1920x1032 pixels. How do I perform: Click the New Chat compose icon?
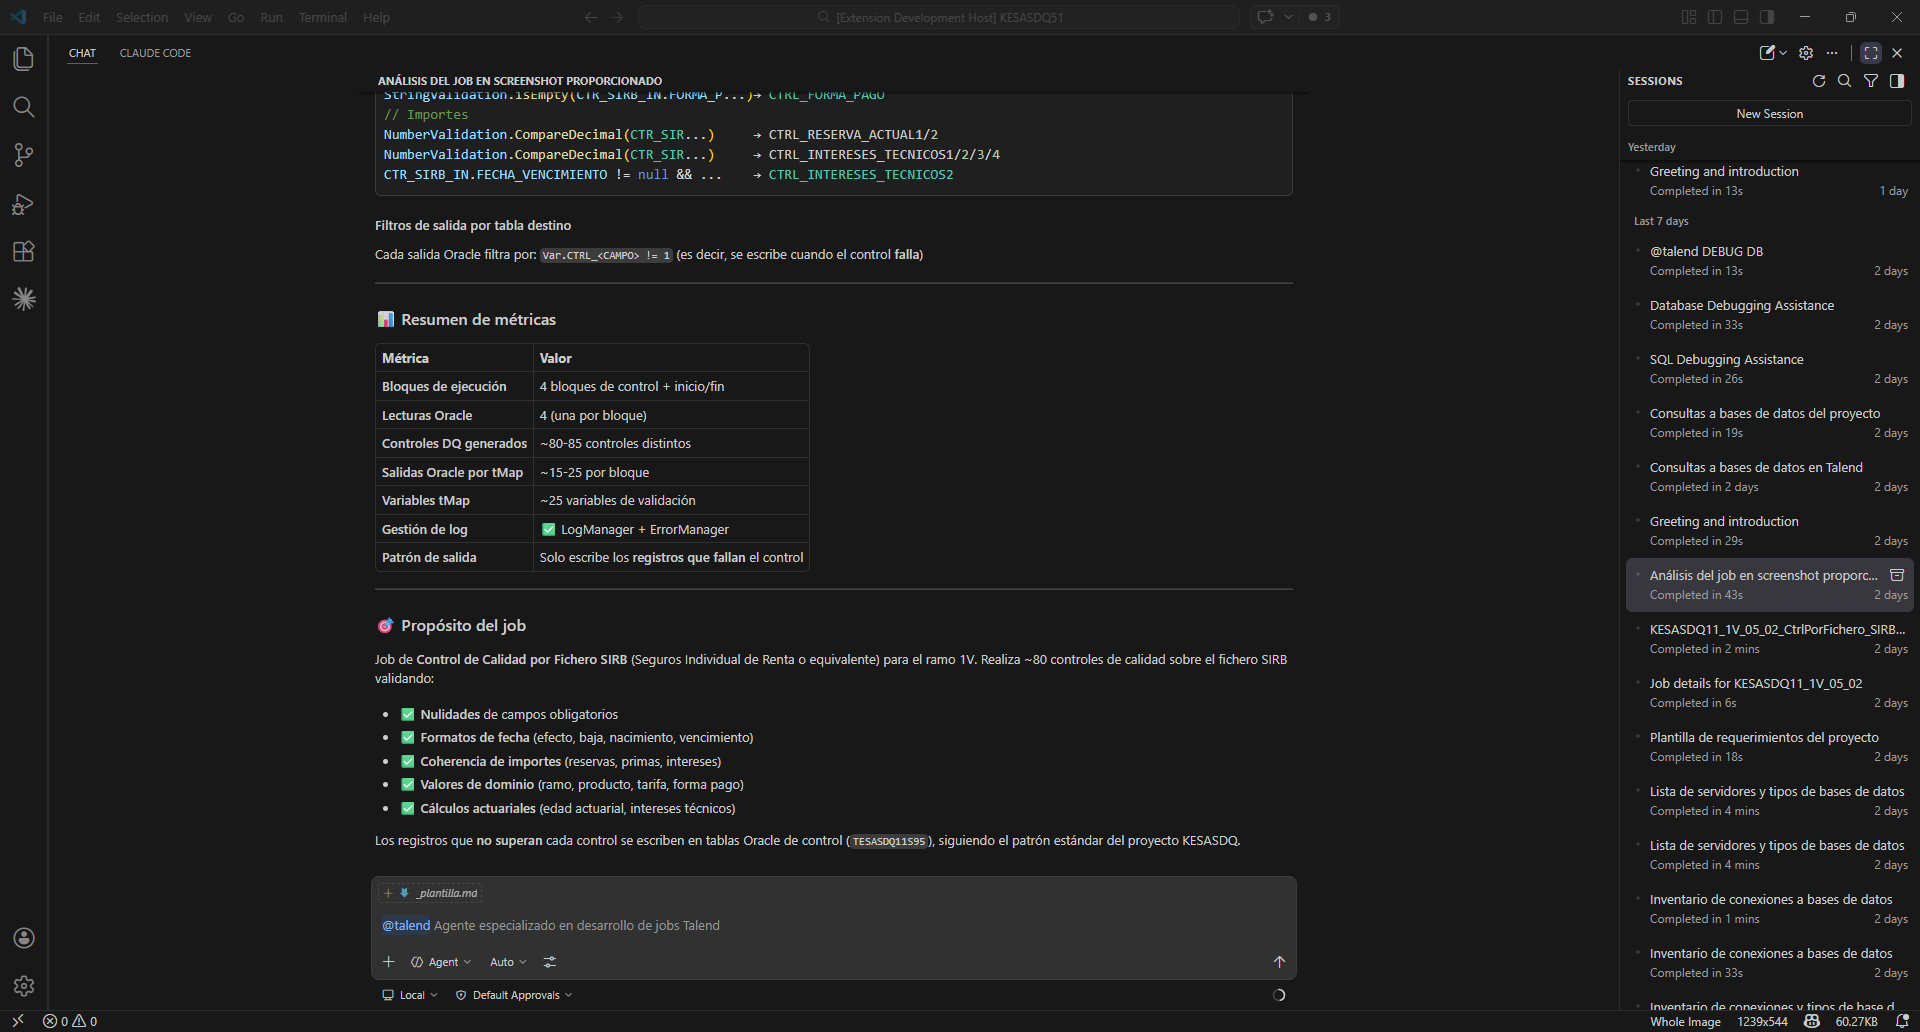1767,53
